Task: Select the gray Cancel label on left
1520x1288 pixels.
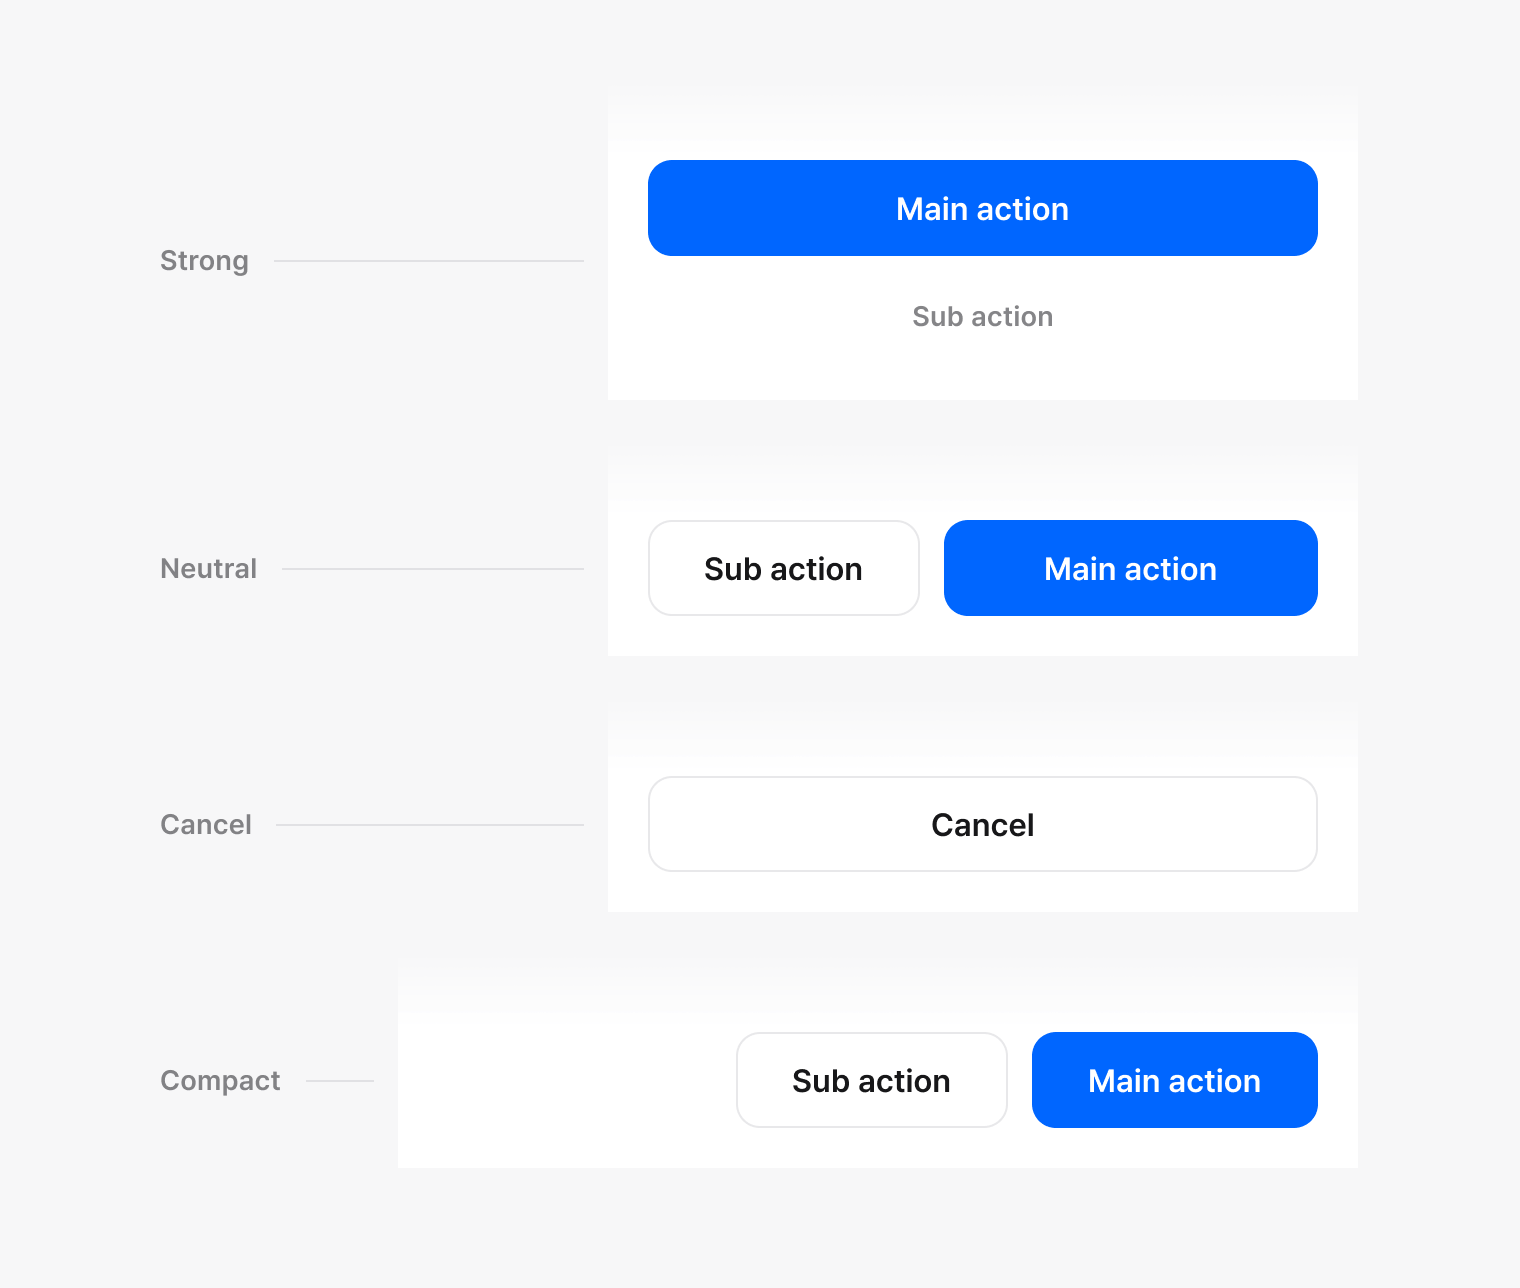Action: coord(206,825)
